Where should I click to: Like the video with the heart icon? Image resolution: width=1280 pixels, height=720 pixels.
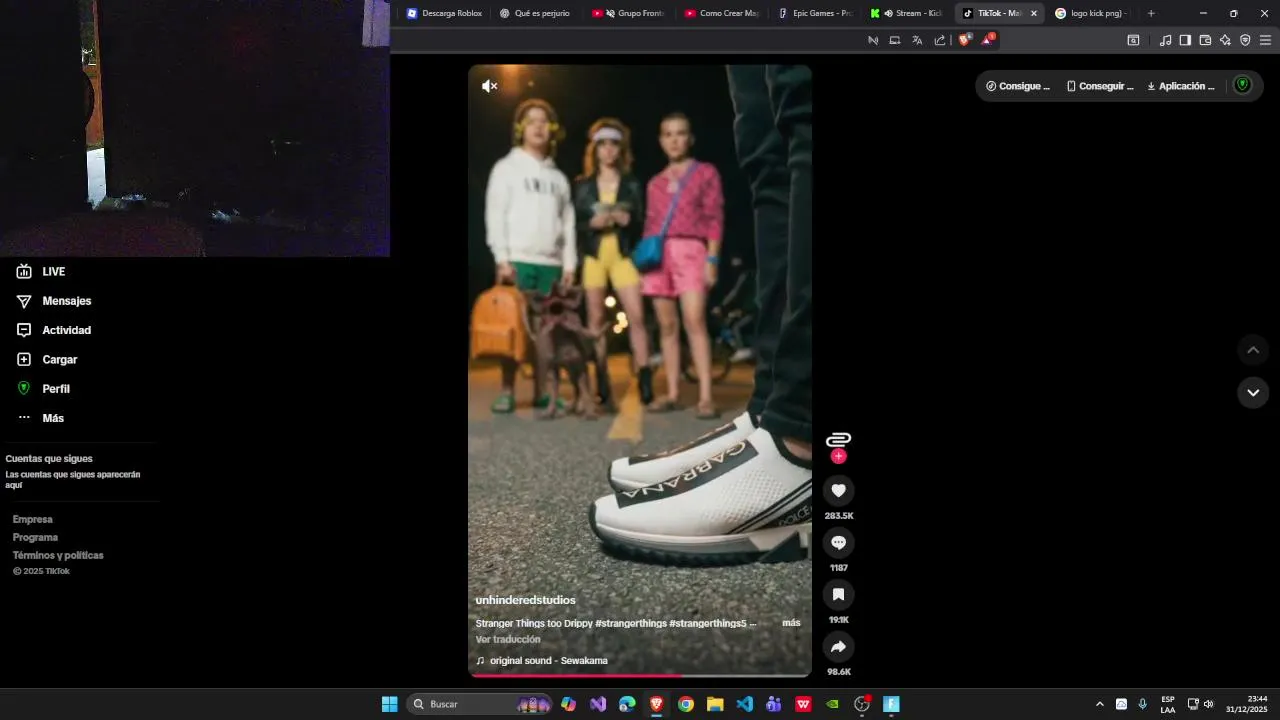[838, 490]
